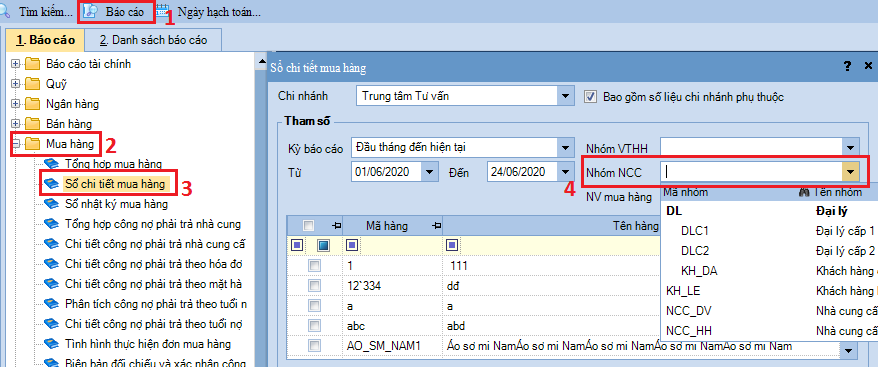
Task: Collapse the Mua hàng tree node
Action: (16, 144)
